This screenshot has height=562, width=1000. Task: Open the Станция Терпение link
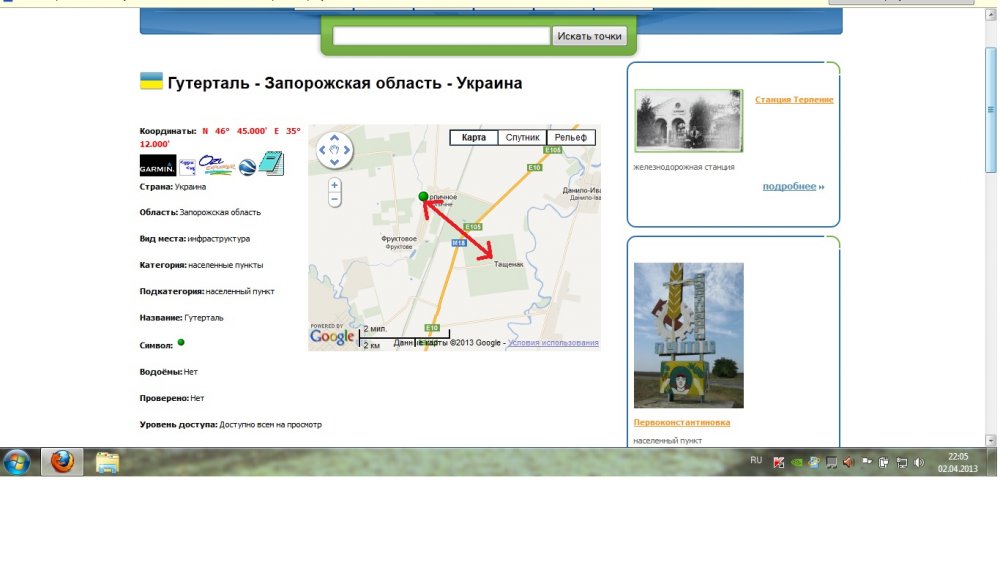coord(794,100)
